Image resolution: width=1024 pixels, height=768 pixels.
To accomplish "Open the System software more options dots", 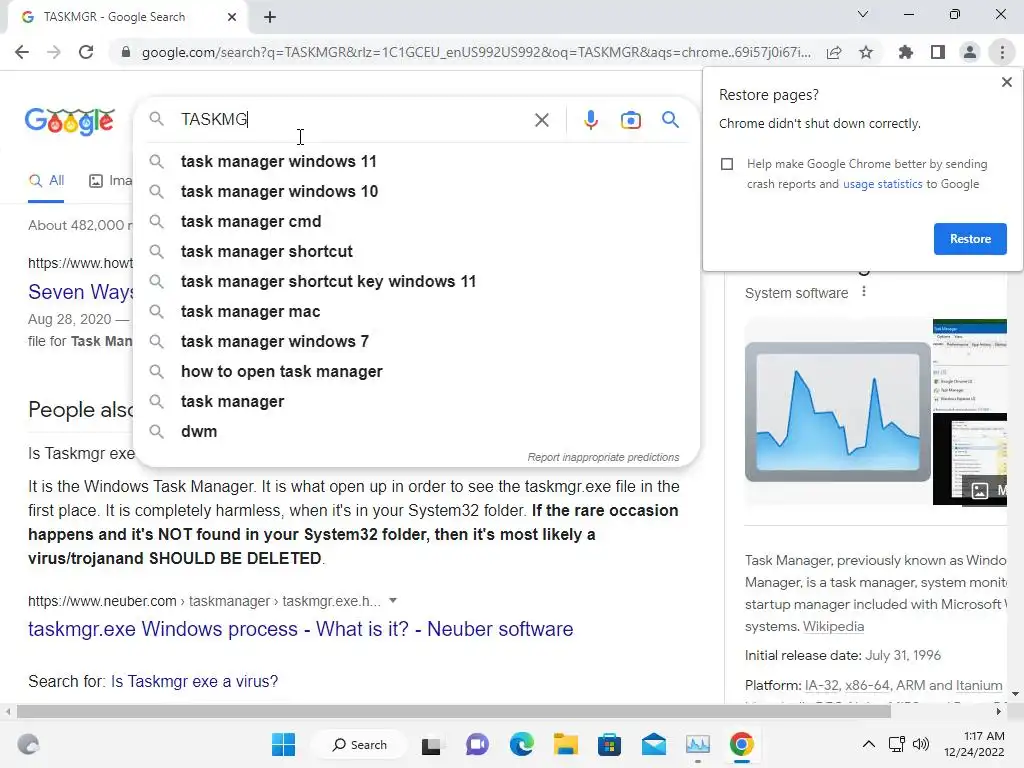I will (x=864, y=292).
